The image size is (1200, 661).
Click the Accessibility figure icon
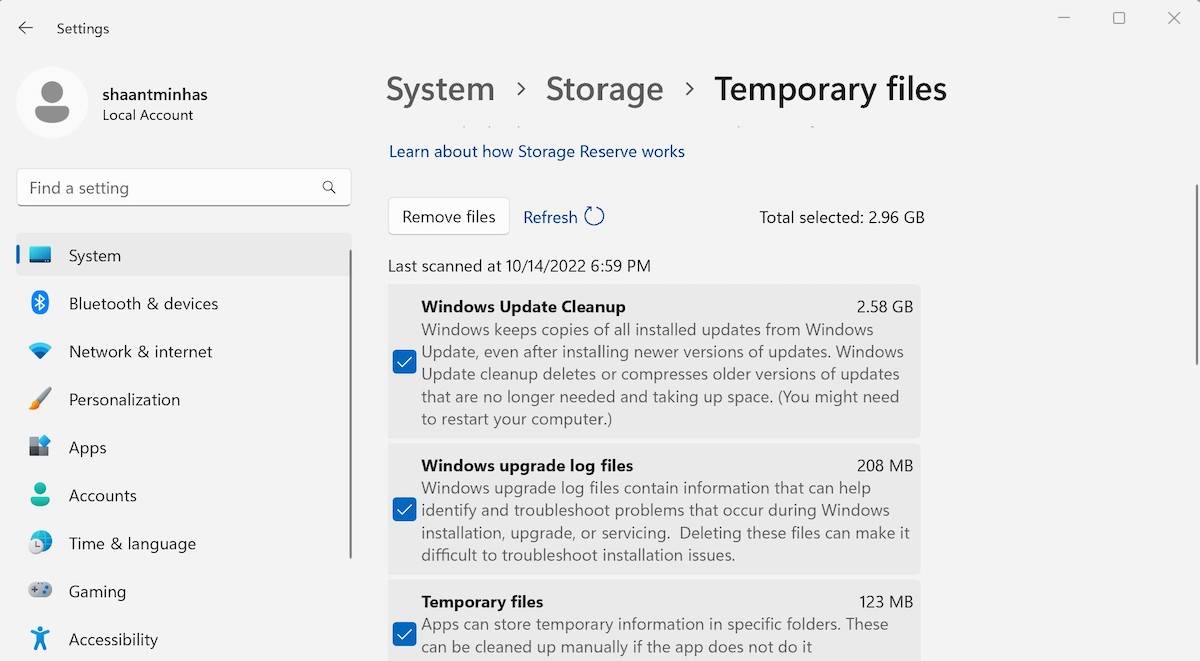coord(40,639)
